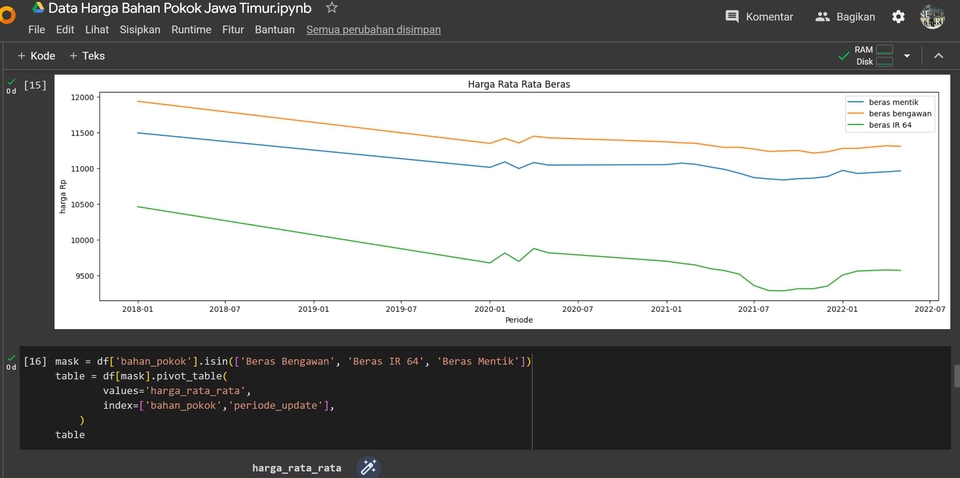Open the Colab logo home link
The height and width of the screenshot is (478, 960).
(x=7, y=15)
